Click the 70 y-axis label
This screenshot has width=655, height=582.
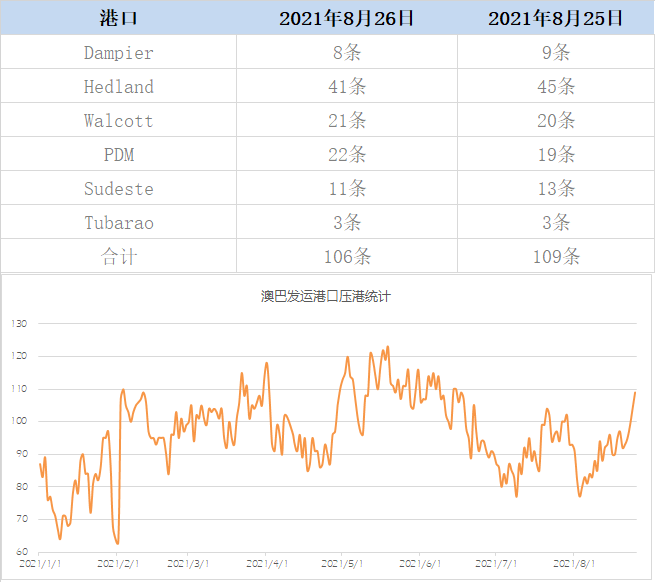pyautogui.click(x=22, y=519)
